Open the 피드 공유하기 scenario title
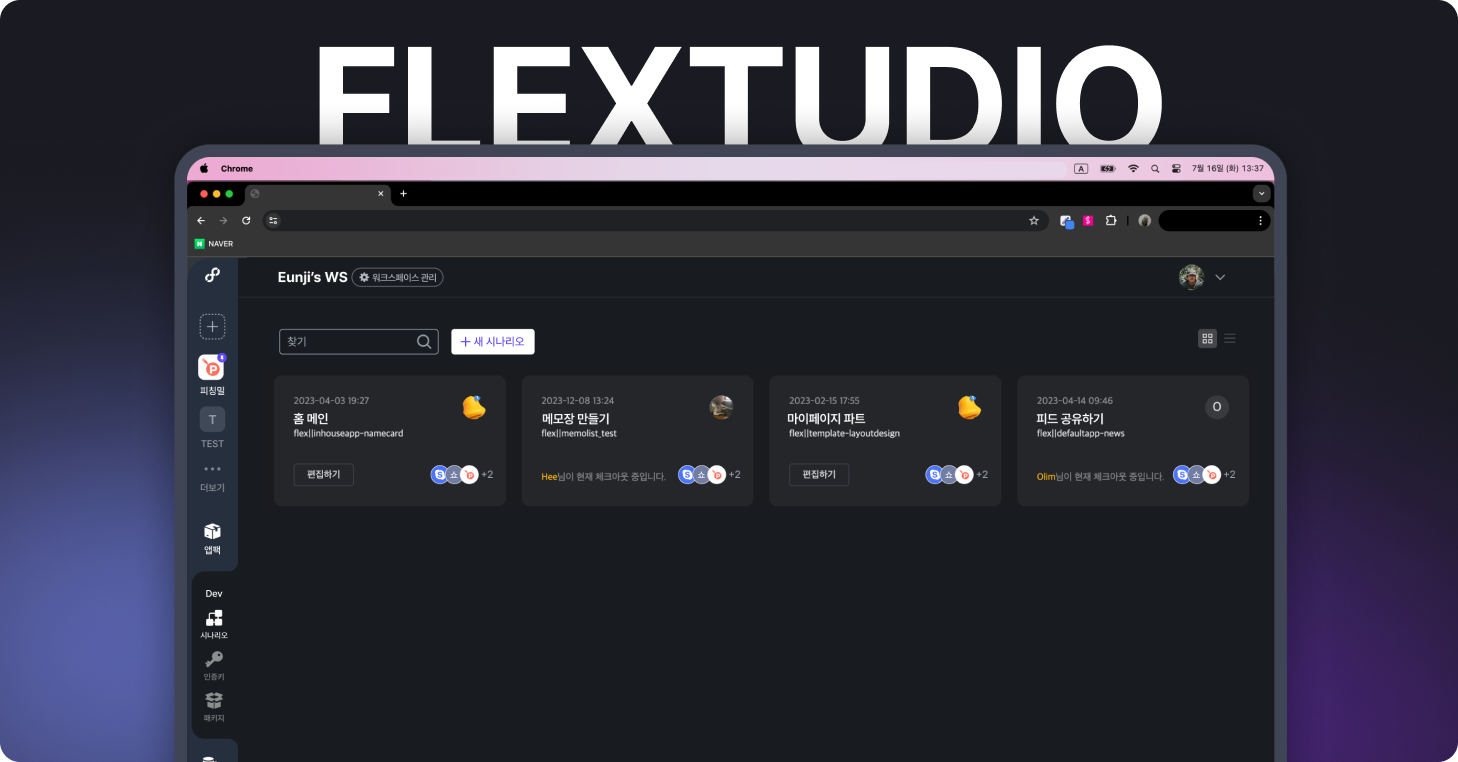The width and height of the screenshot is (1458, 762). click(x=1070, y=418)
